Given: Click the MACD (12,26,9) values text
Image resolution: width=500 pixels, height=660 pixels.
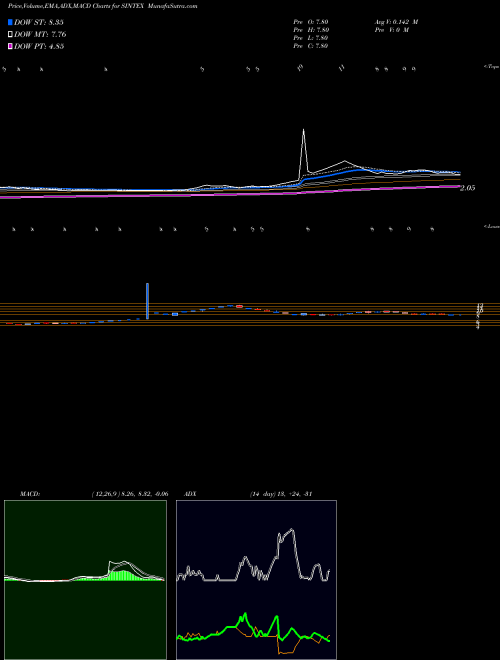Looking at the screenshot, I should pos(130,494).
